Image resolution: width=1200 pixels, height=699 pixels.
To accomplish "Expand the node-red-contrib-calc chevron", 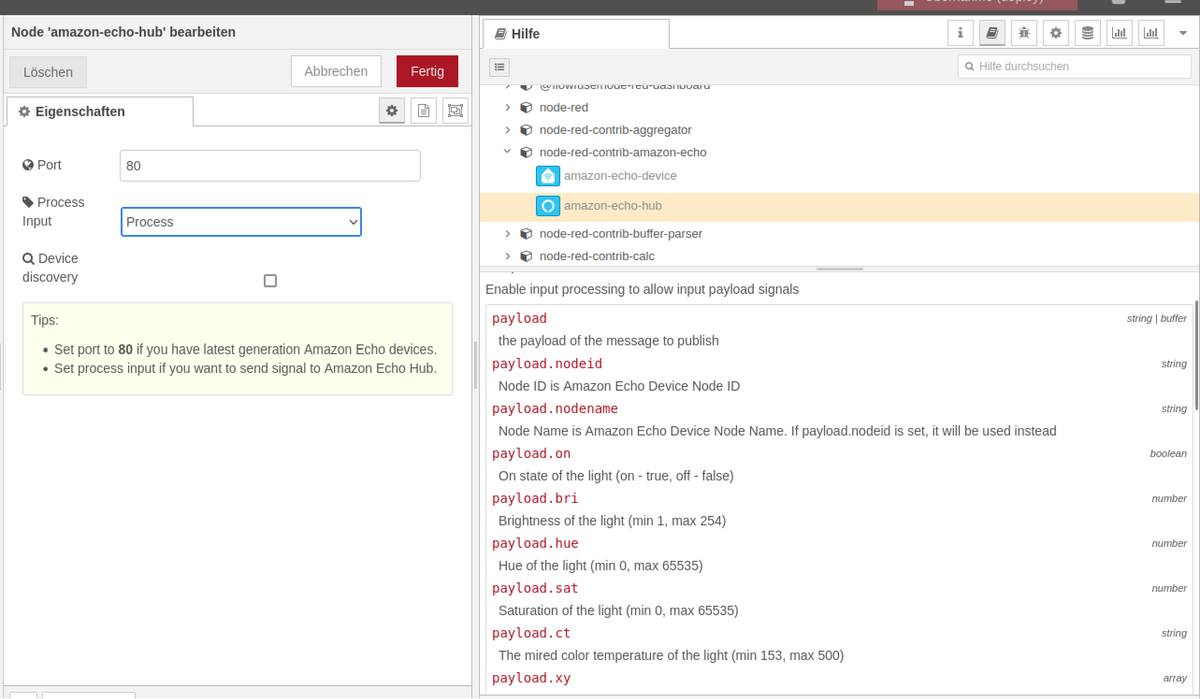I will point(508,256).
